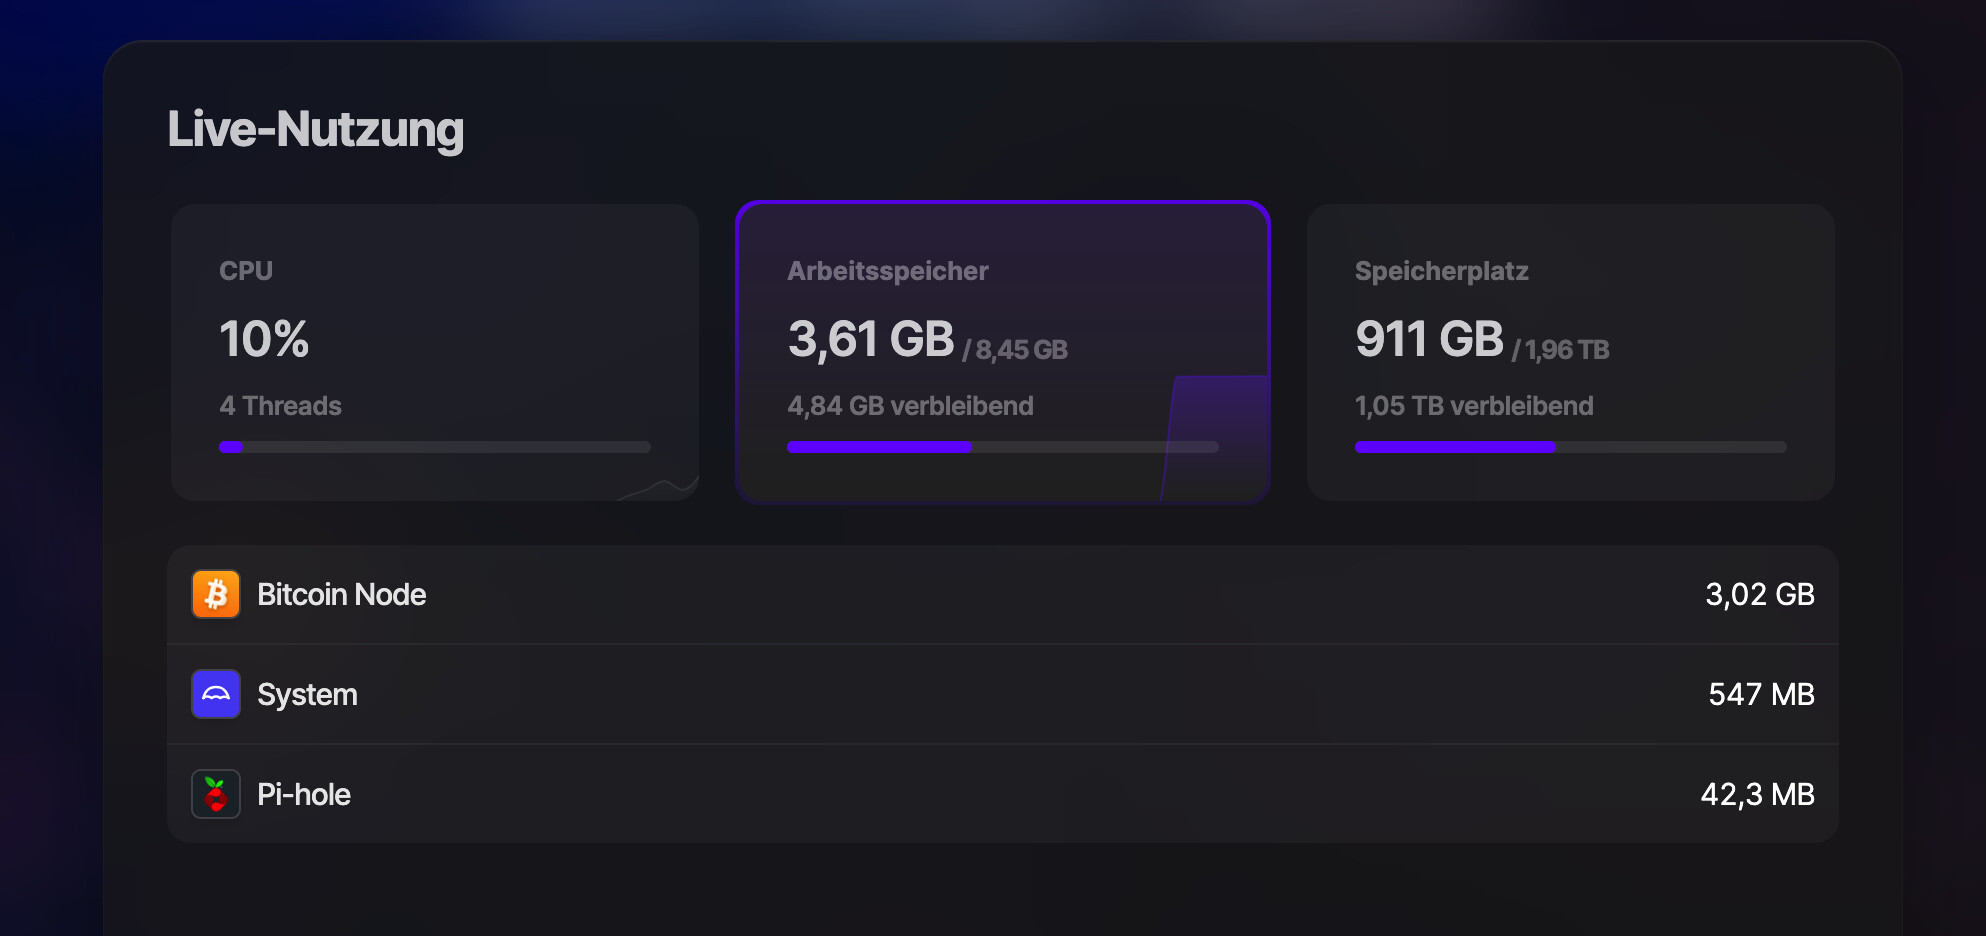The width and height of the screenshot is (1986, 936).
Task: Click the 4 Threads label
Action: pyautogui.click(x=280, y=406)
